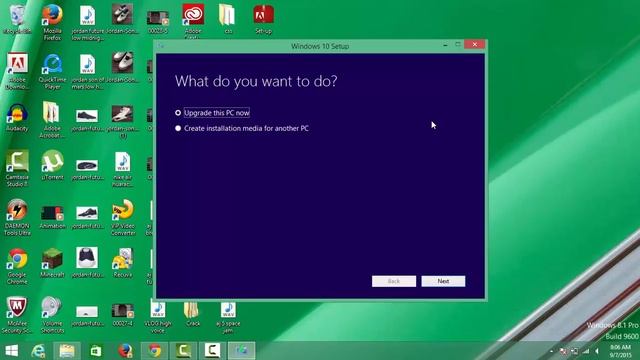This screenshot has width=640, height=360.
Task: Select the Adobe Download shortcut icon
Action: [x=17, y=71]
